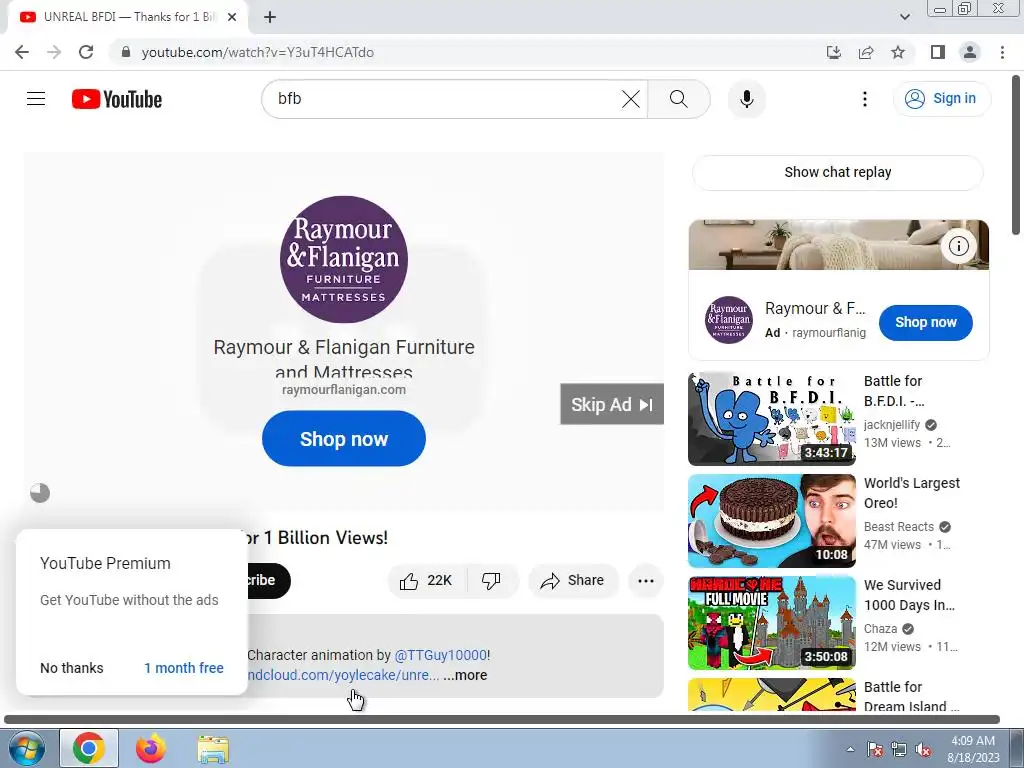This screenshot has height=768, width=1024.
Task: Click sidebar ad title Raymour & F...
Action: (x=814, y=308)
